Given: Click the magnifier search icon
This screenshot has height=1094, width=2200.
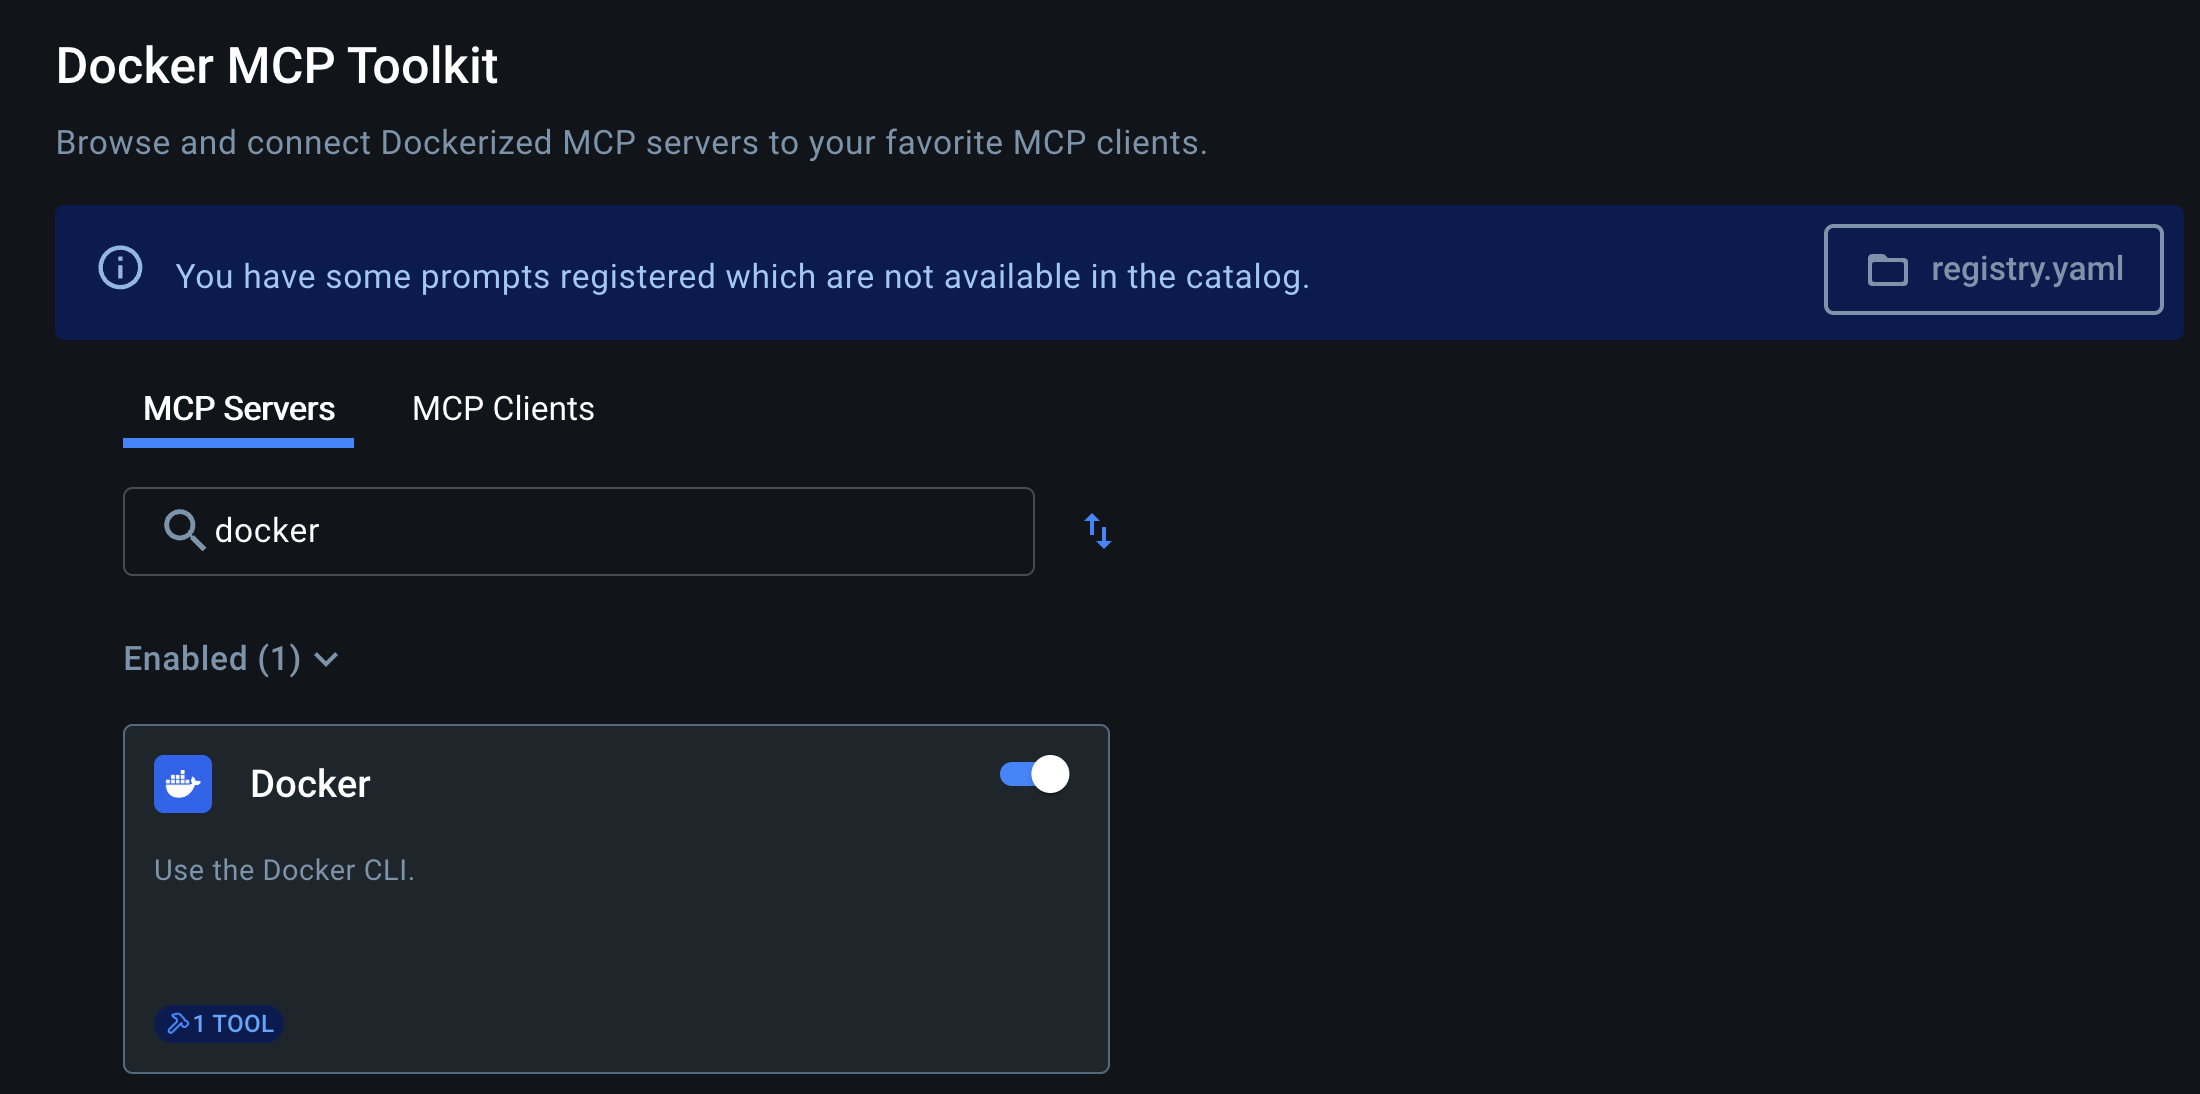Looking at the screenshot, I should coord(184,530).
